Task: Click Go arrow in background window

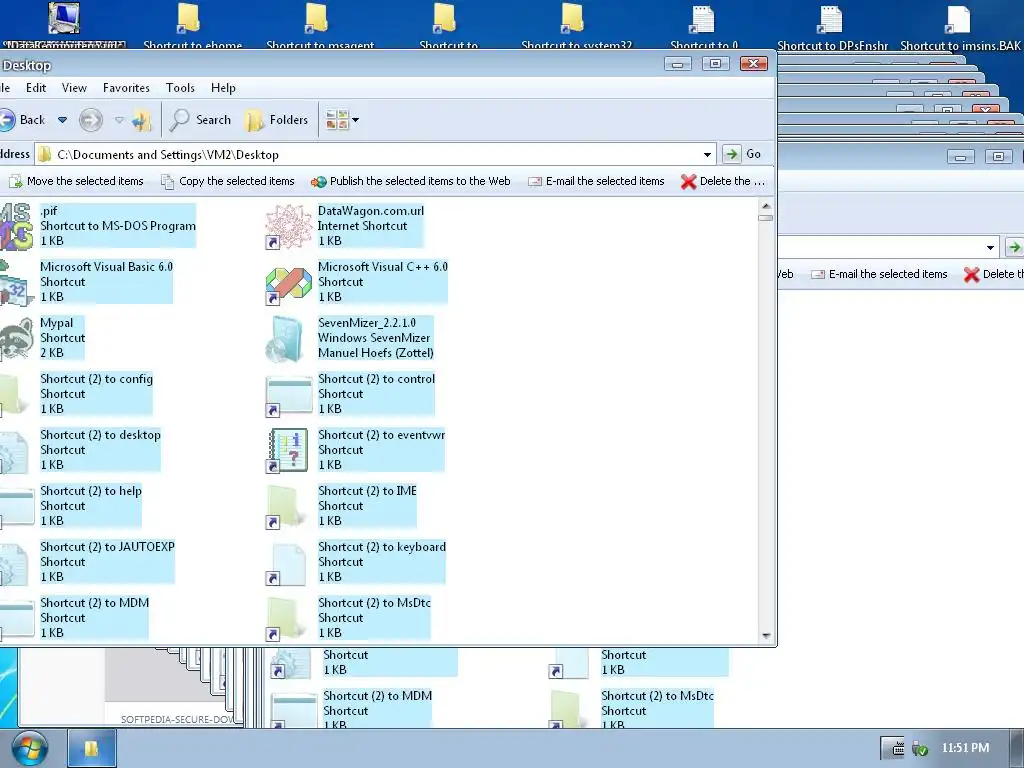Action: [1014, 248]
